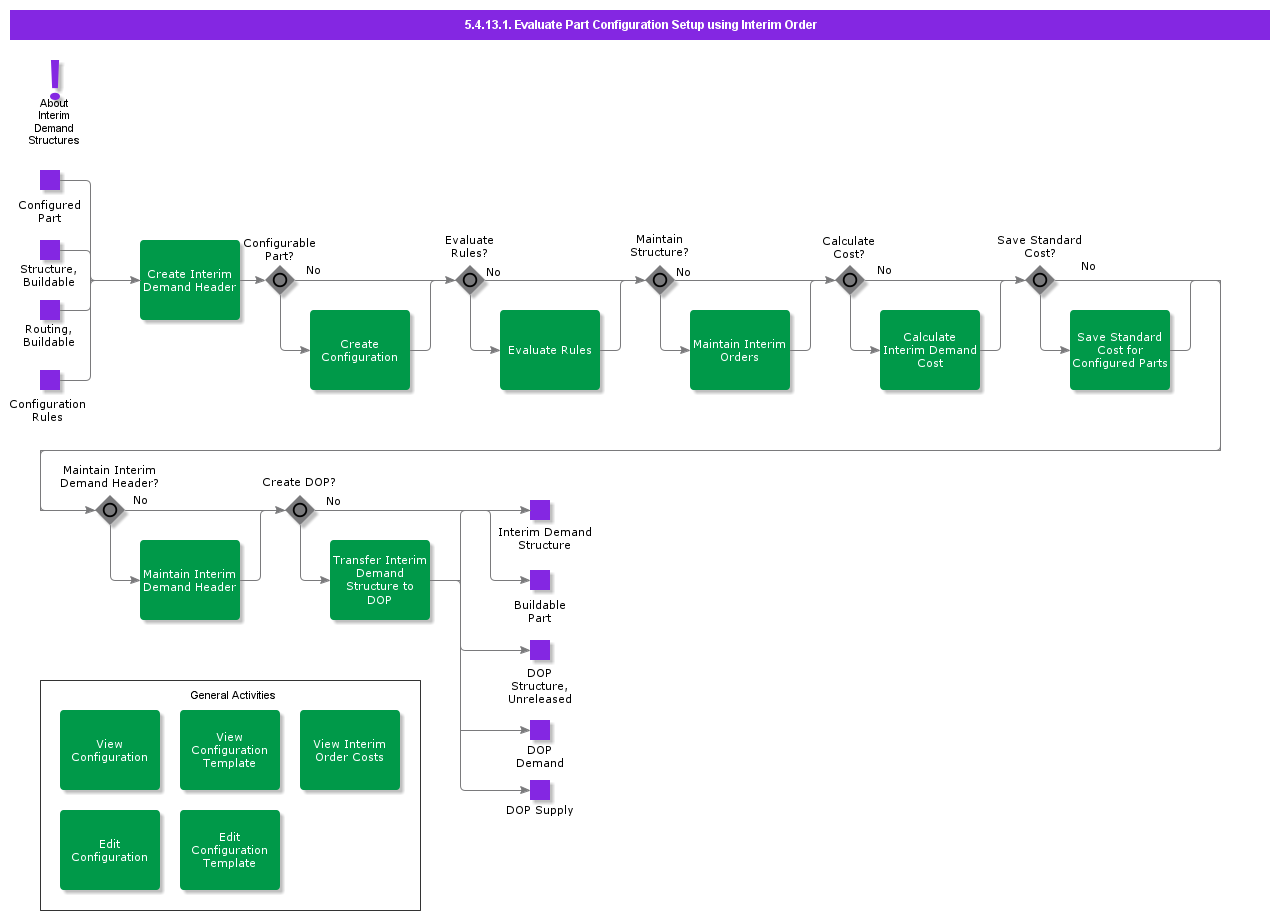Toggle the Create DOP decision diamond
Viewport: 1280px width, 920px height.
[x=300, y=510]
